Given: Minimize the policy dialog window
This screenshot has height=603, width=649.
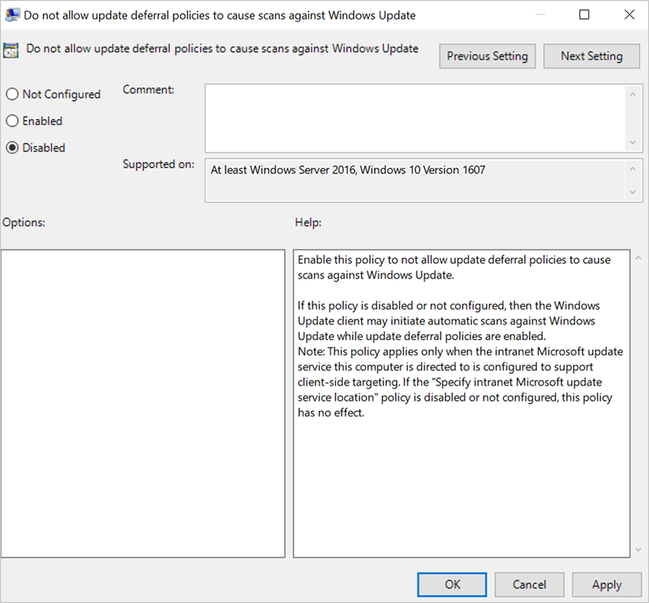Looking at the screenshot, I should [540, 15].
